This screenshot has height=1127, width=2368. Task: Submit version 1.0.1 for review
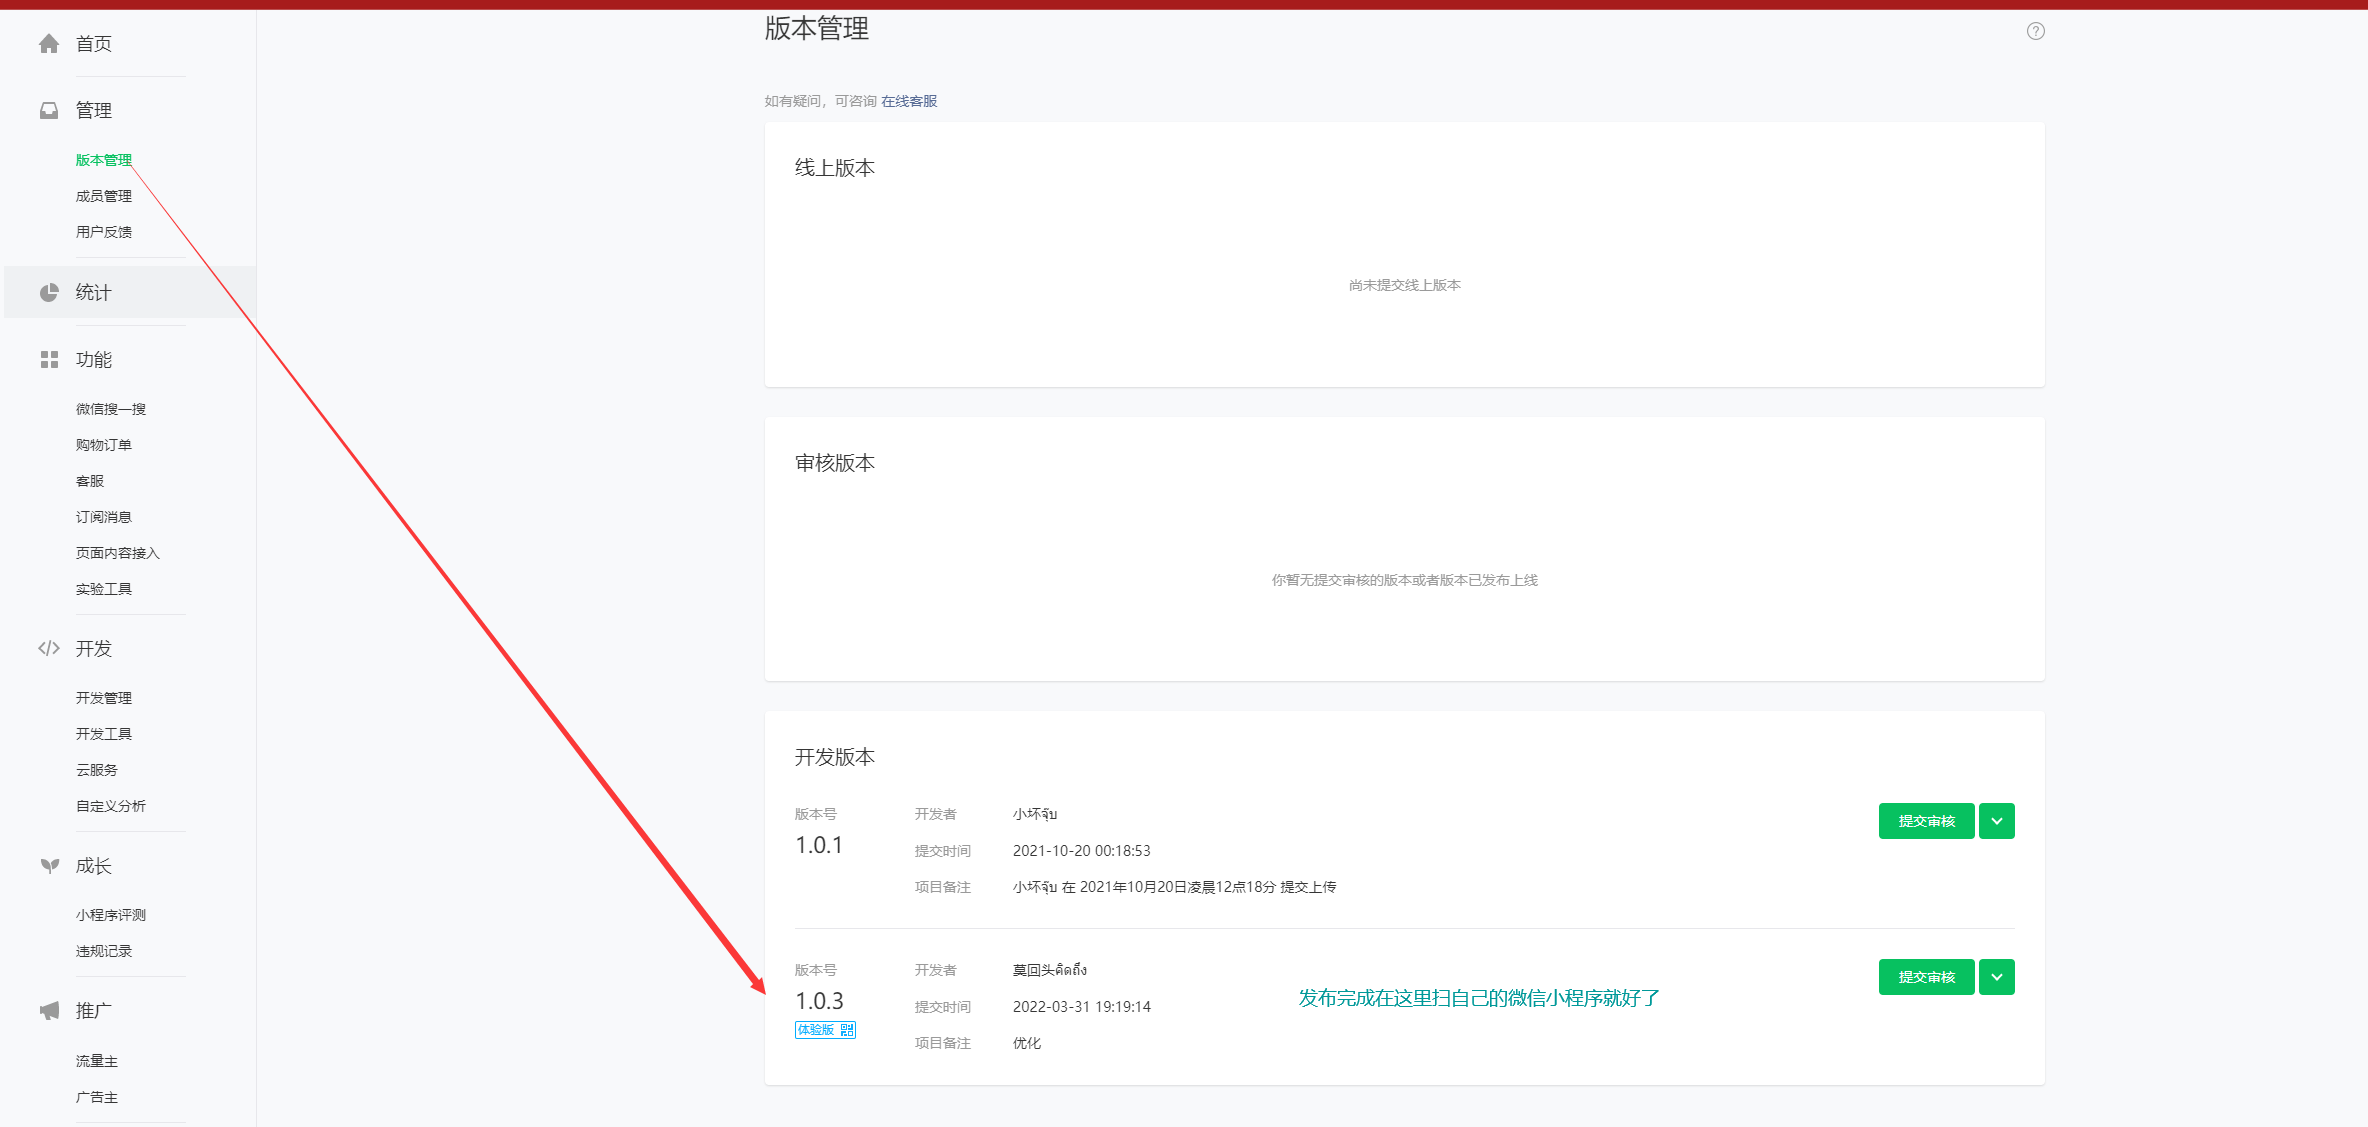click(x=1926, y=821)
